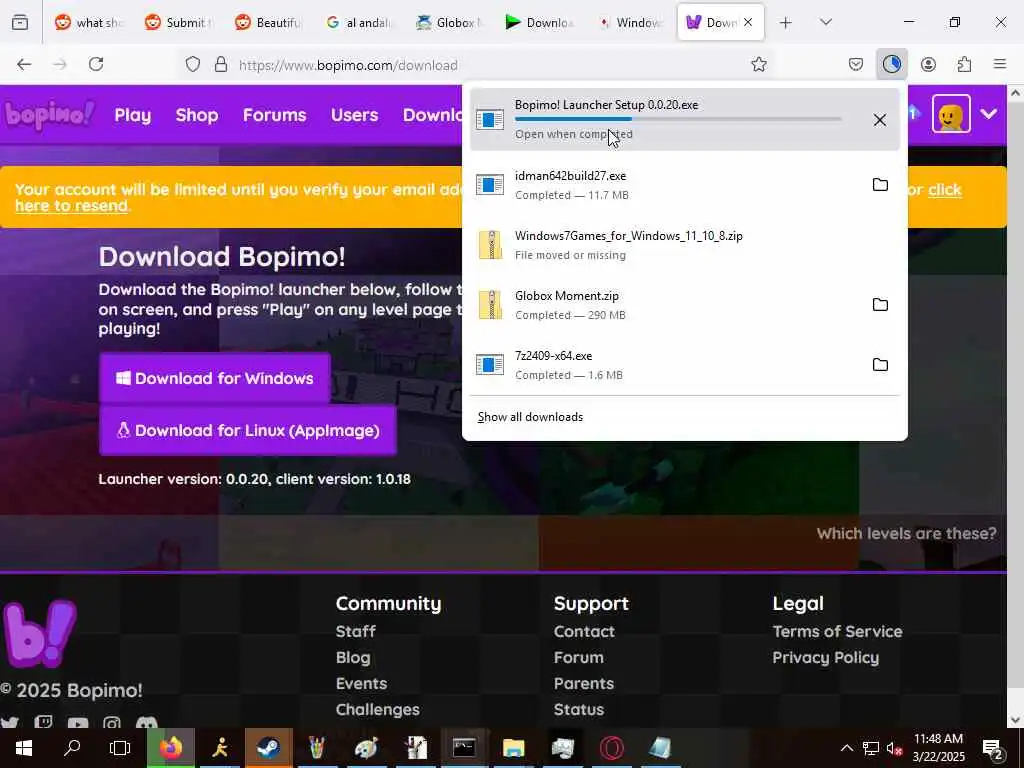Viewport: 1024px width, 768px height.
Task: Click Download for Linux (AppImage) button
Action: [248, 430]
